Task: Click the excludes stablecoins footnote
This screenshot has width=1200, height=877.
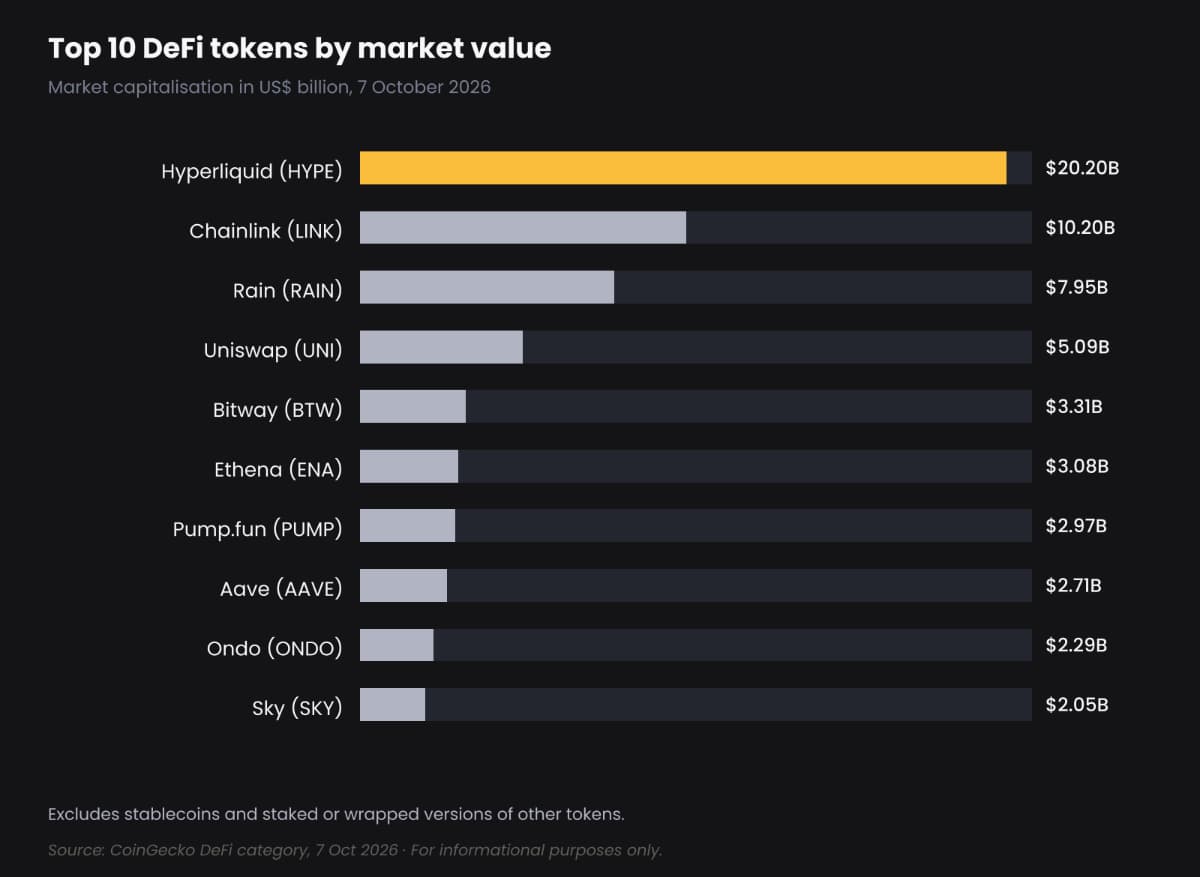Action: (x=336, y=814)
